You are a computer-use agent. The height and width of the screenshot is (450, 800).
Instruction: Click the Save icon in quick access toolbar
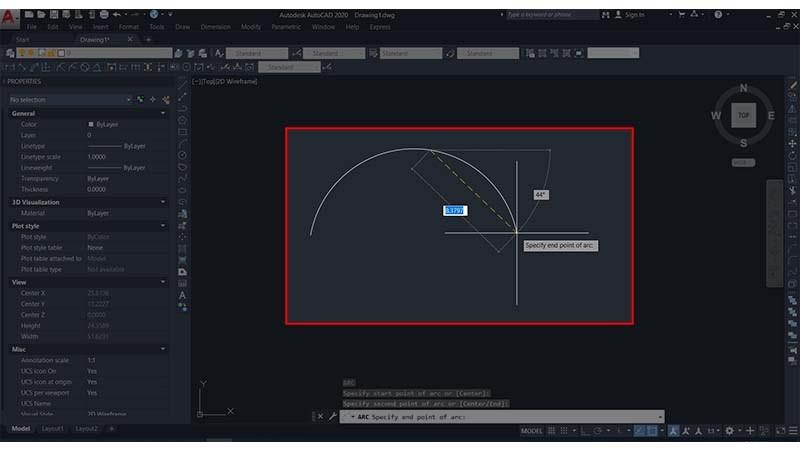coord(54,15)
